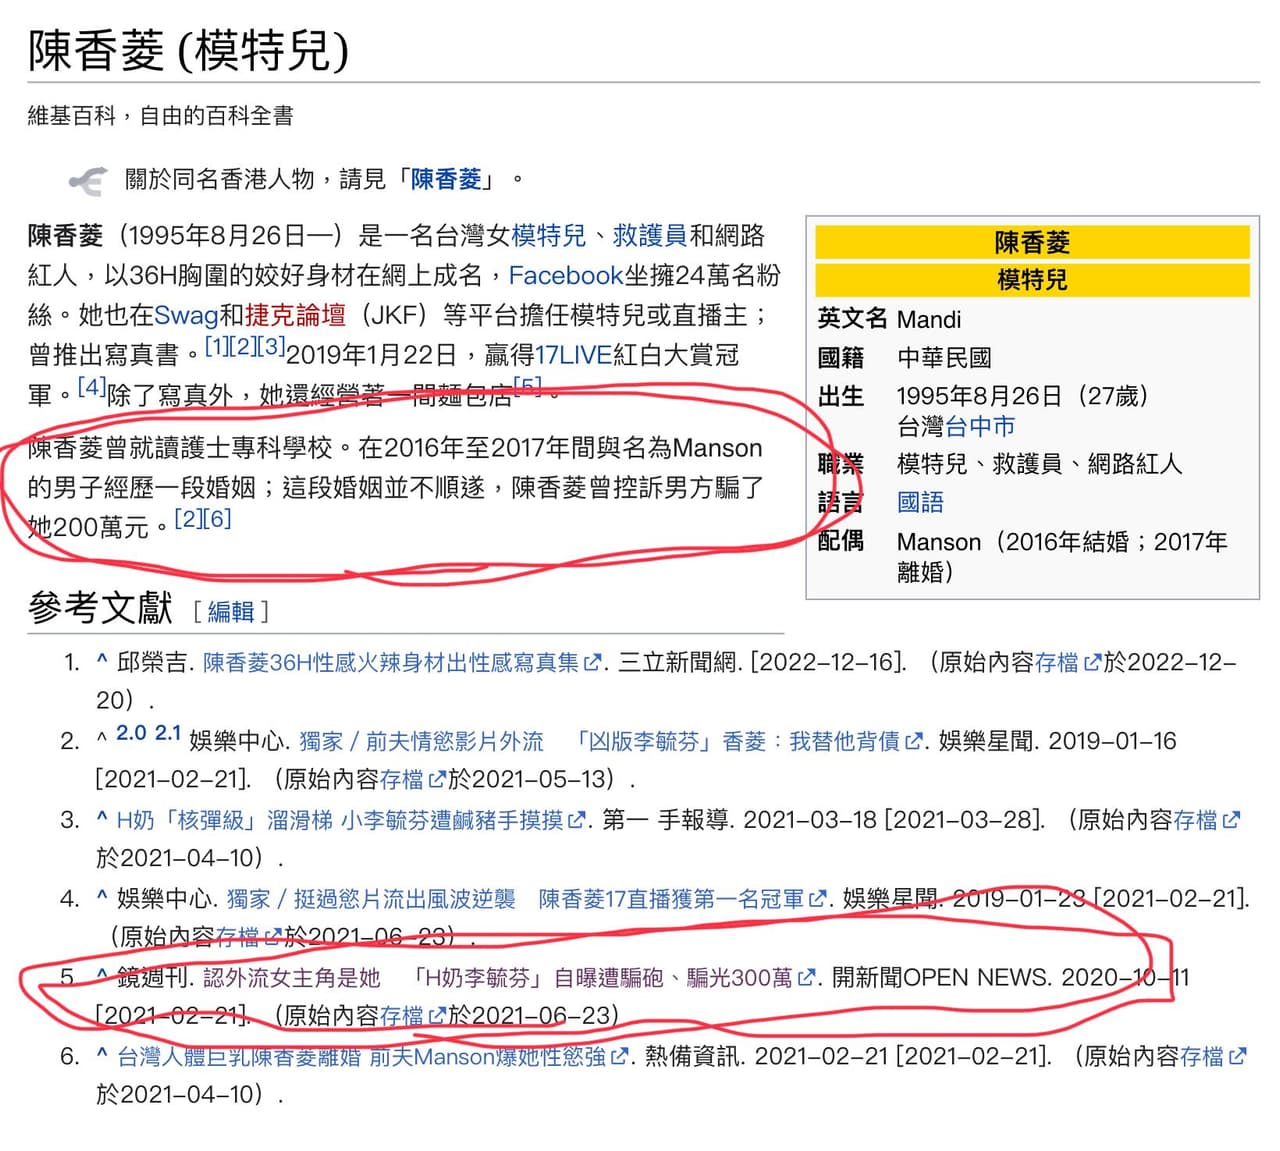Open the 17LIVE link in intro
The height and width of the screenshot is (1151, 1280).
point(574,355)
